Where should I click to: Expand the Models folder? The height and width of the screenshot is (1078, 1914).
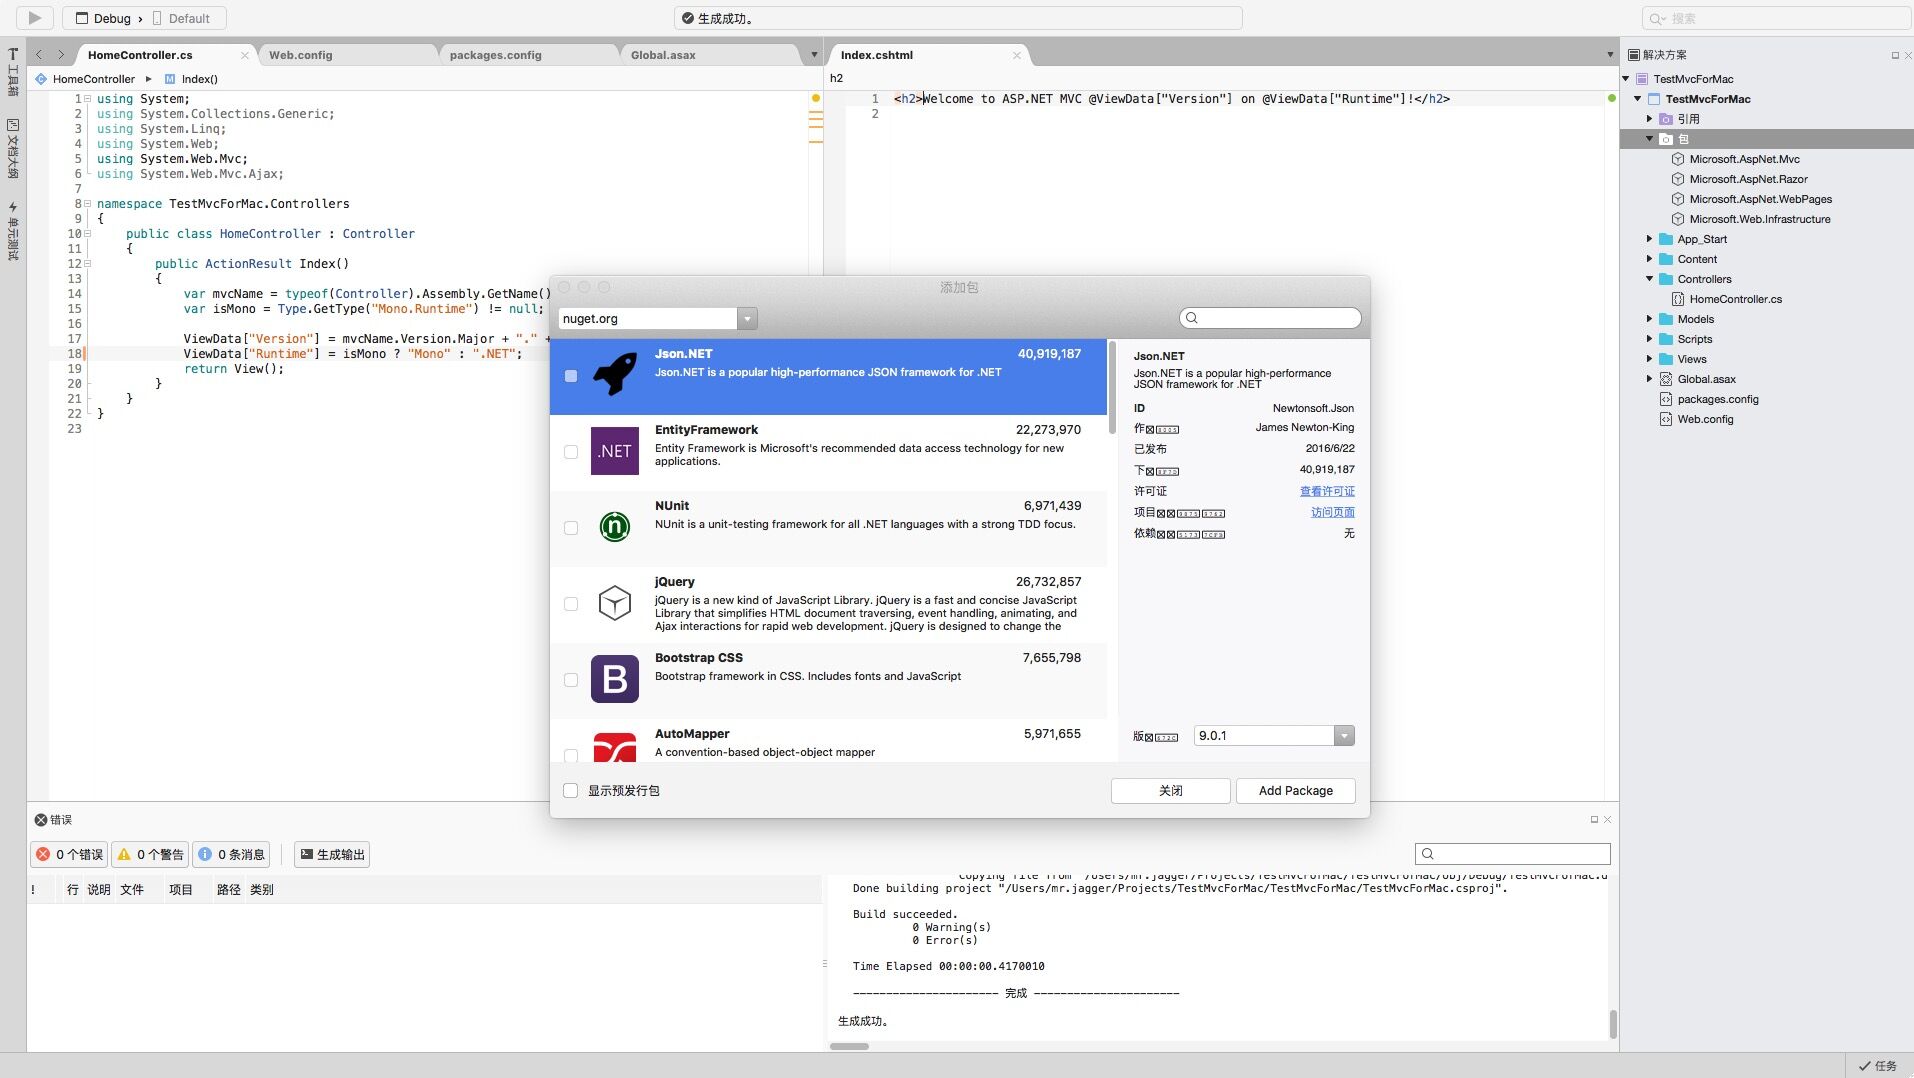1650,319
